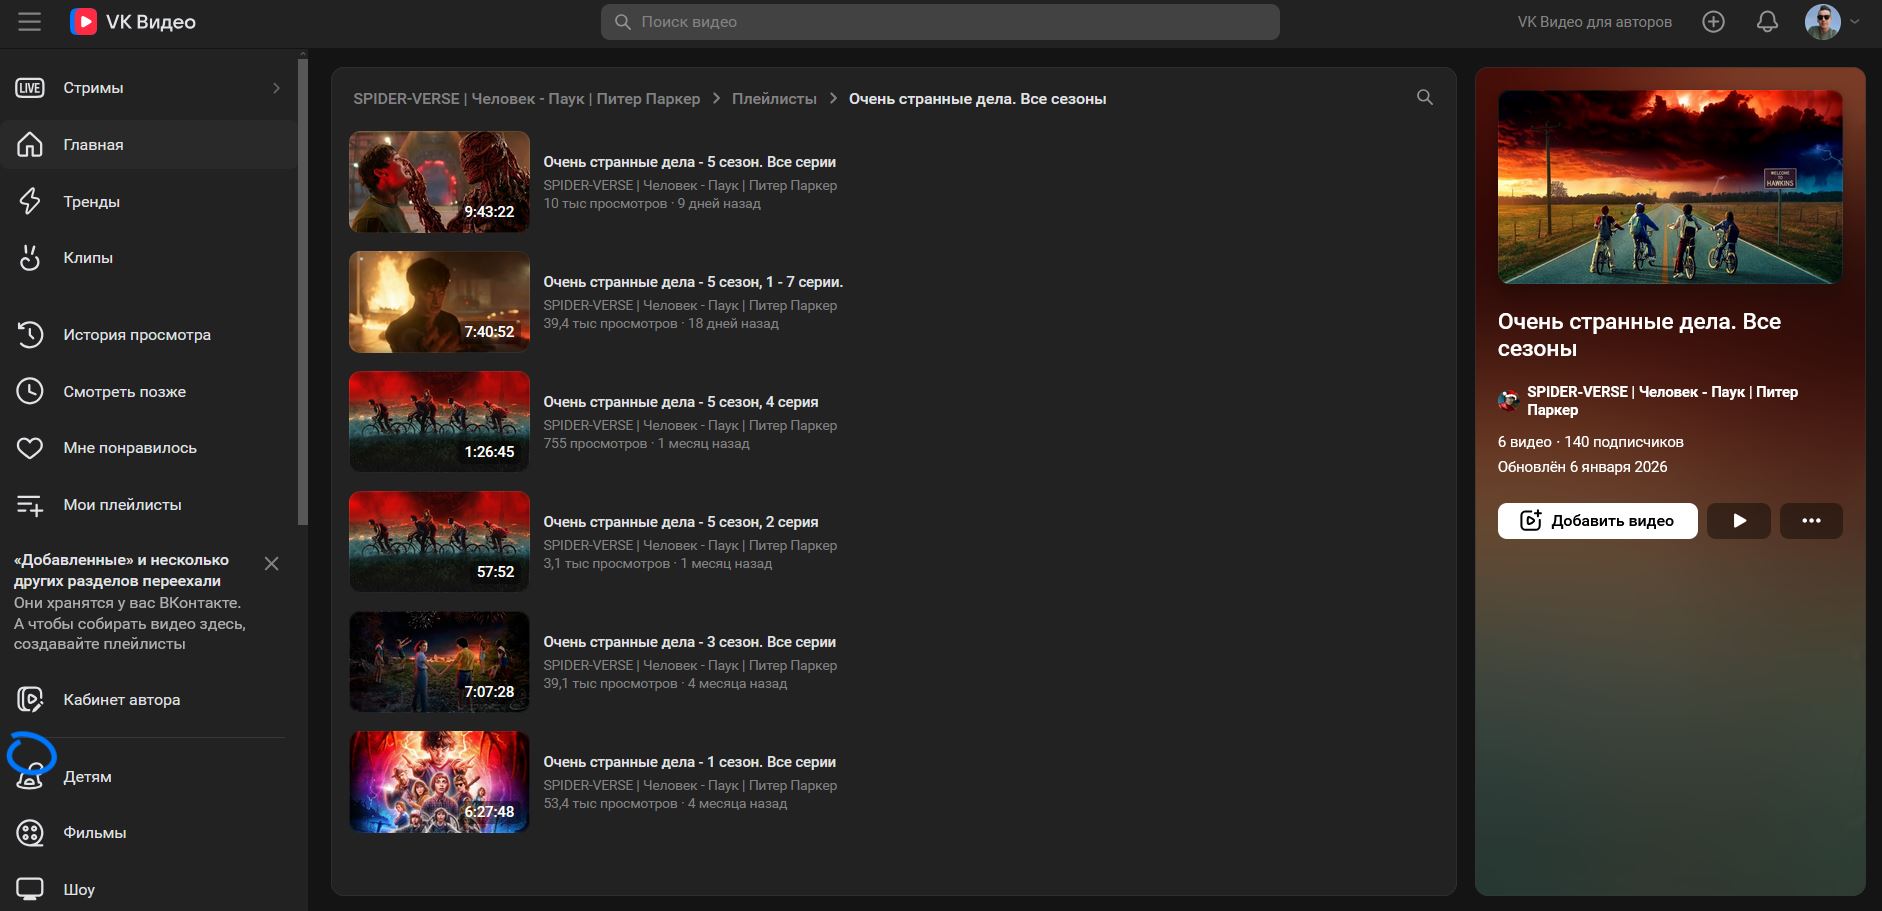Click the Поиск видео search field
Screen dimensions: 1882x911
coord(940,22)
